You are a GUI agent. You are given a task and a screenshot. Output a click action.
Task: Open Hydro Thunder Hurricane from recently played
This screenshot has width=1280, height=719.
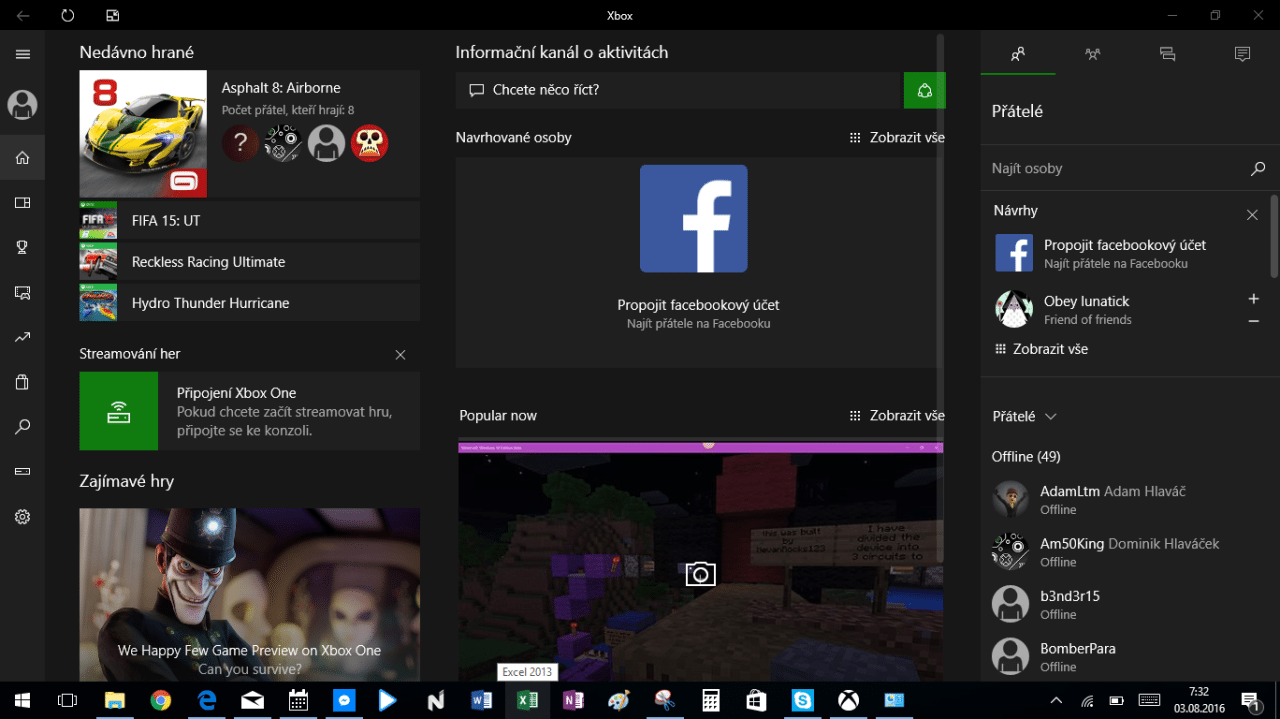click(x=250, y=303)
